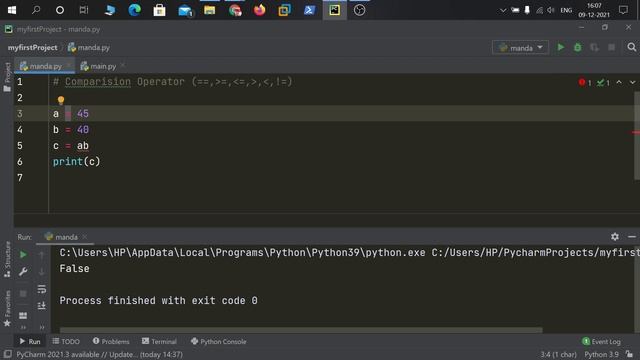Open Search Everywhere magnifier icon
The width and height of the screenshot is (640, 360).
(631, 47)
